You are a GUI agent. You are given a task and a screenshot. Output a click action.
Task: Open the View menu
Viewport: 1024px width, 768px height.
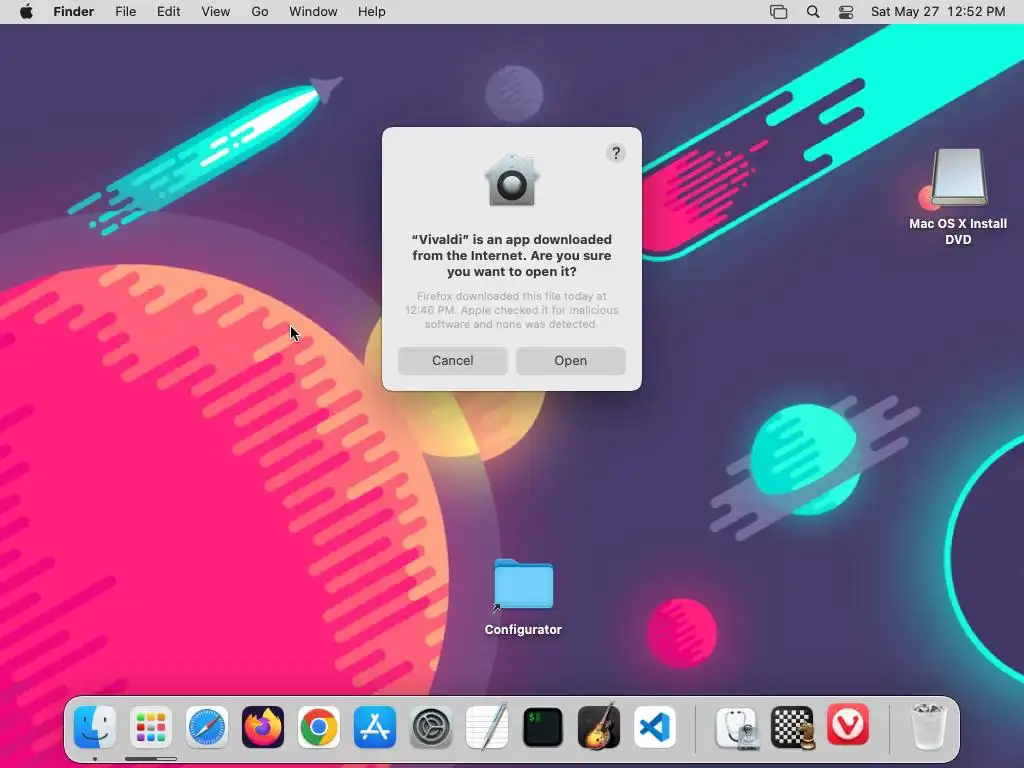(x=216, y=12)
